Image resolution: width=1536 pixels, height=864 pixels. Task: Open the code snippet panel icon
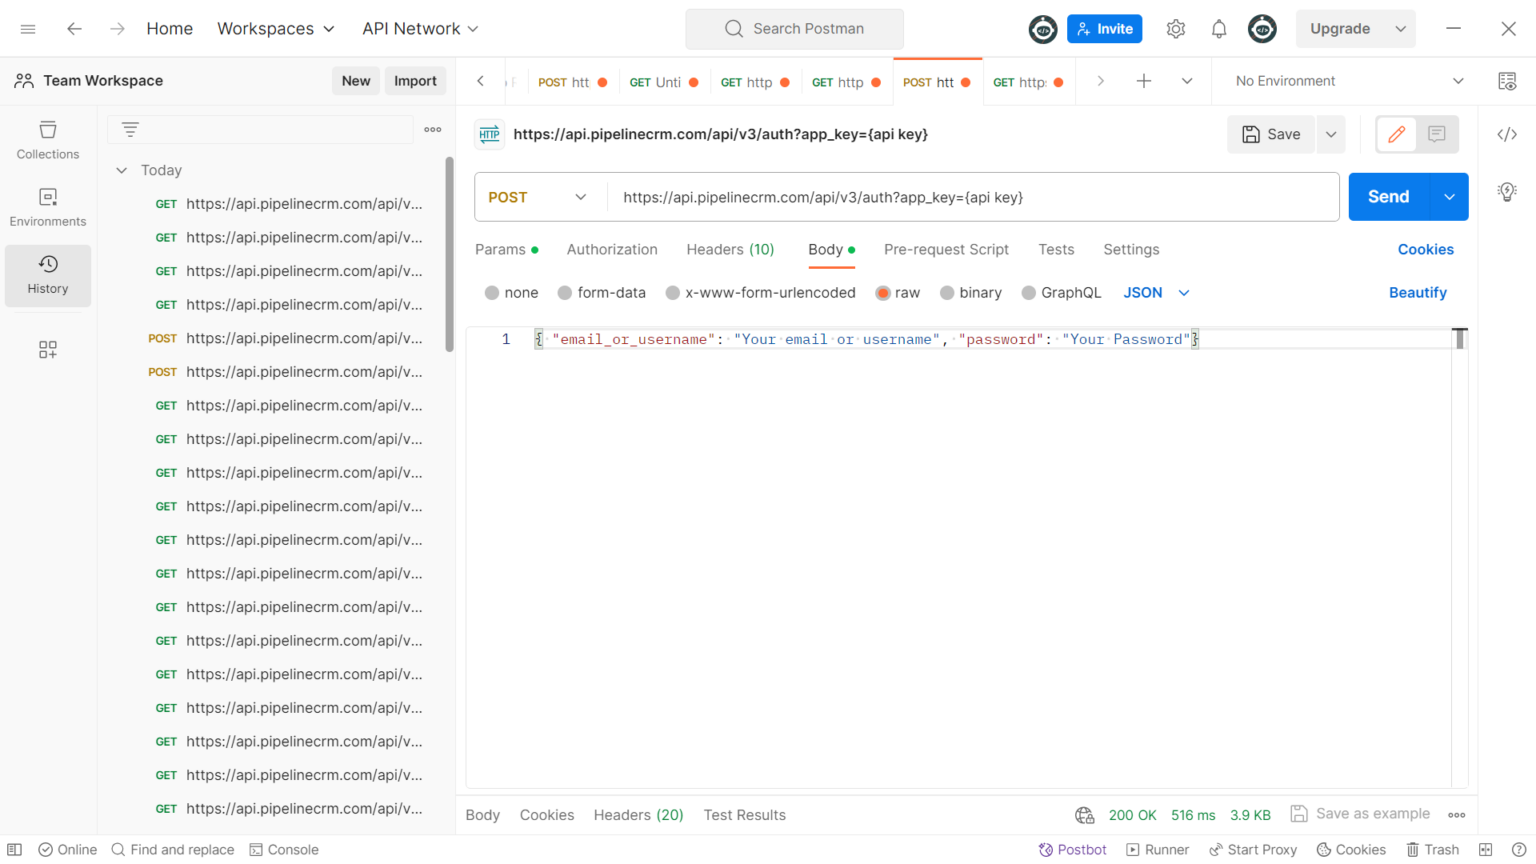coord(1507,134)
